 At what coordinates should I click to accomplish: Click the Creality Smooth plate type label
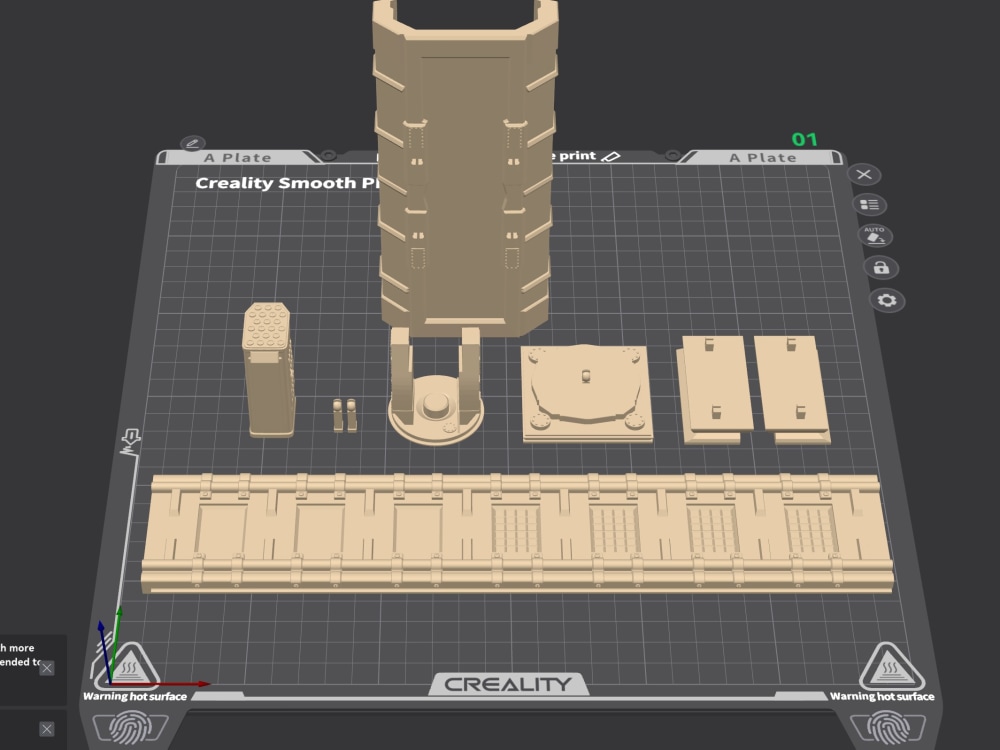[x=287, y=183]
